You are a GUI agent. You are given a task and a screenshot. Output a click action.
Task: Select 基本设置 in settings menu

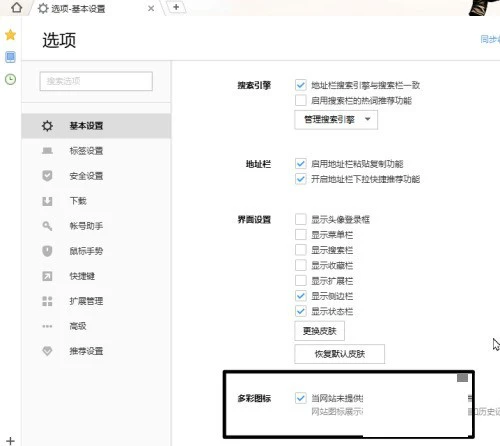[96, 126]
